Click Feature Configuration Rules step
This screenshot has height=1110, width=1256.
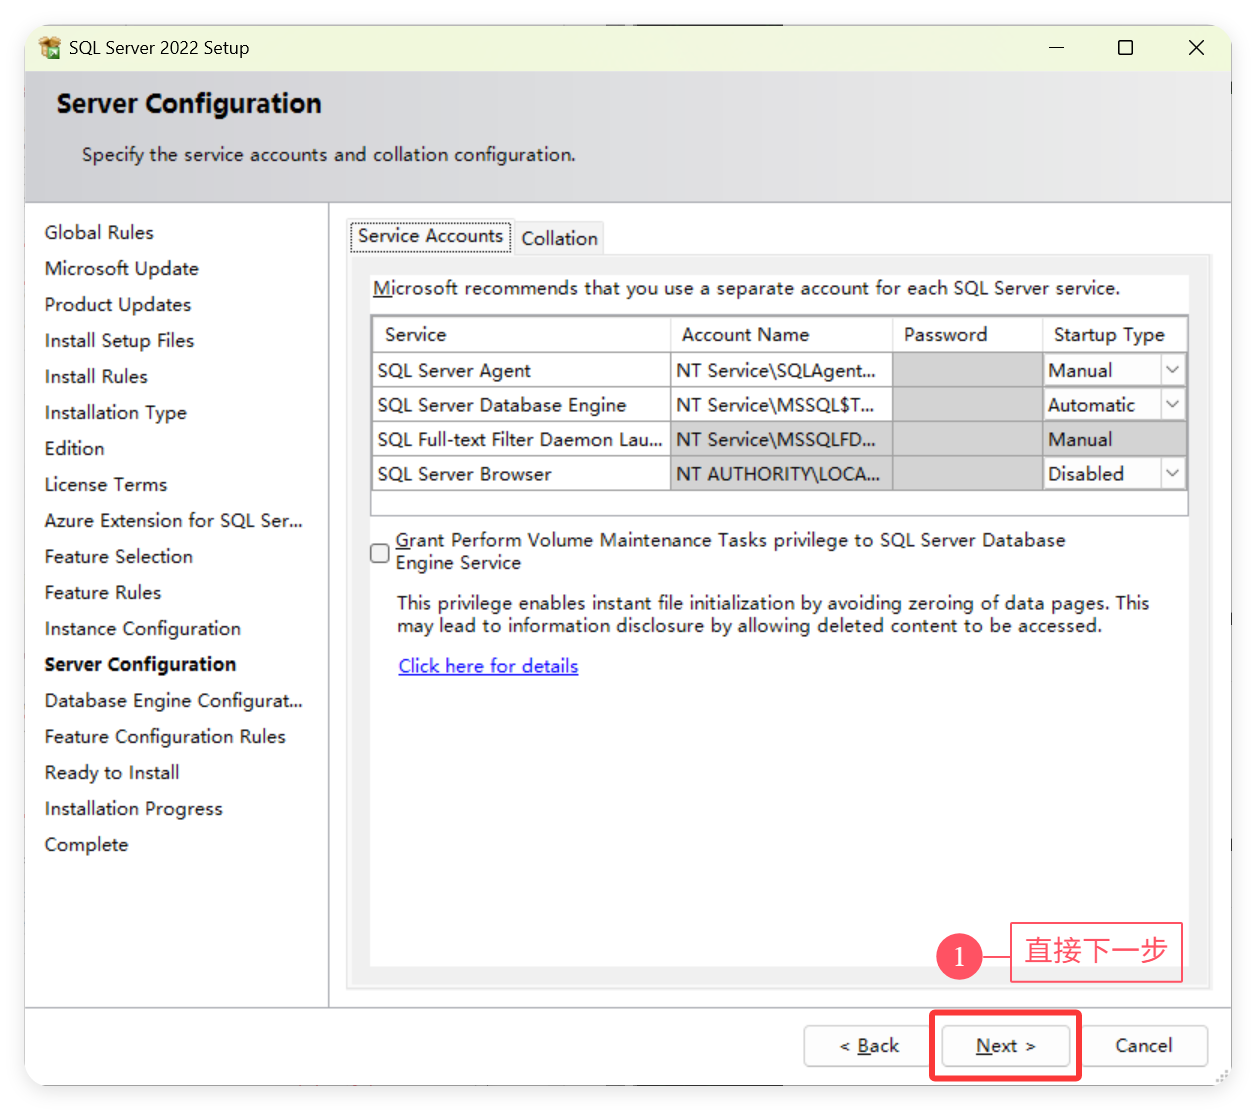coord(165,736)
